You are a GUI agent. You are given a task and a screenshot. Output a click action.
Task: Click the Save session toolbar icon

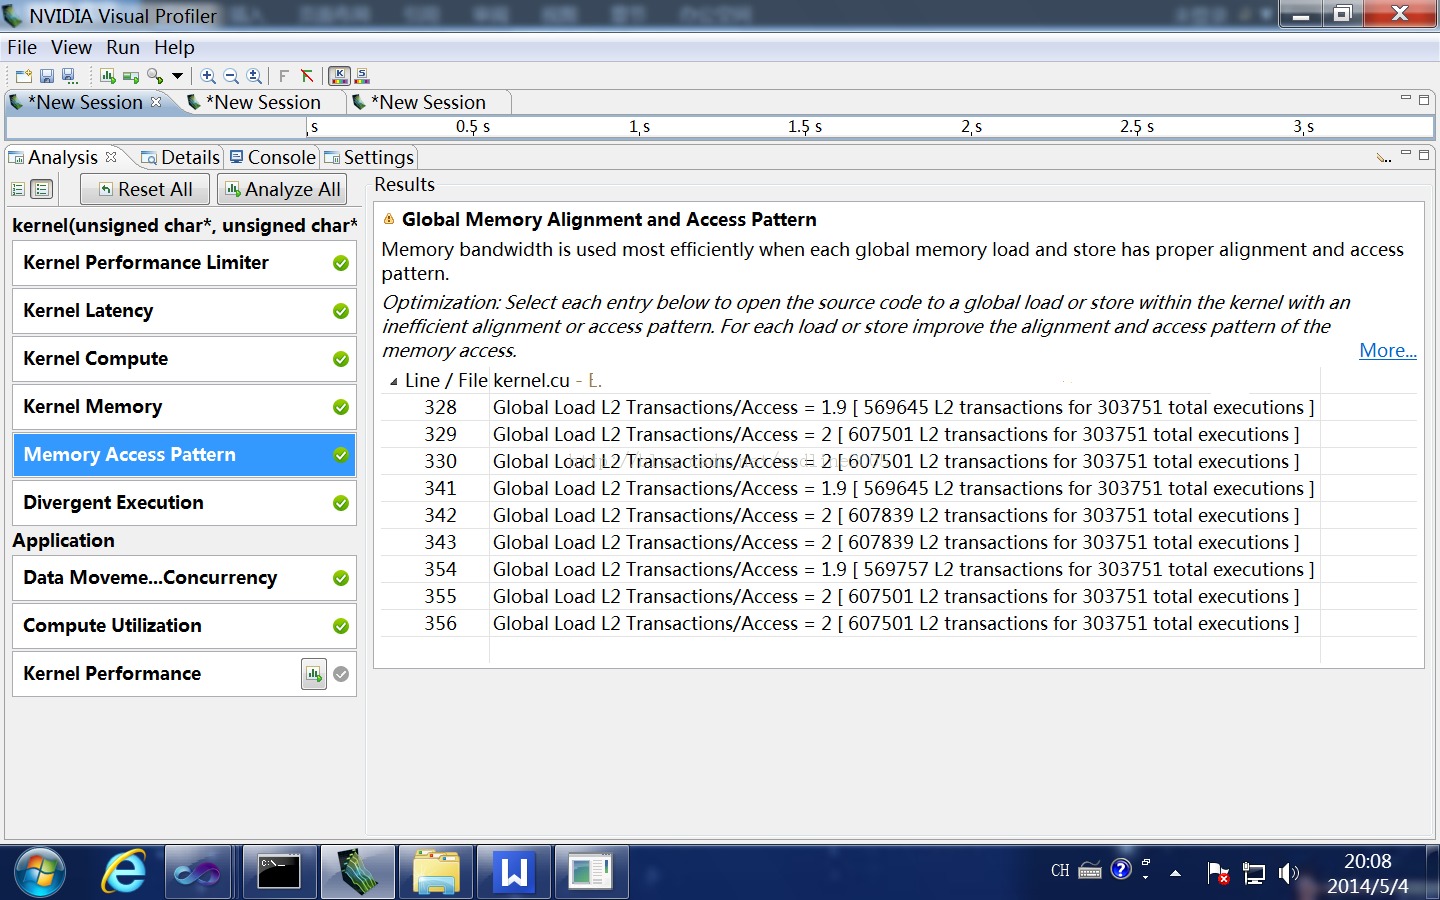click(x=47, y=76)
